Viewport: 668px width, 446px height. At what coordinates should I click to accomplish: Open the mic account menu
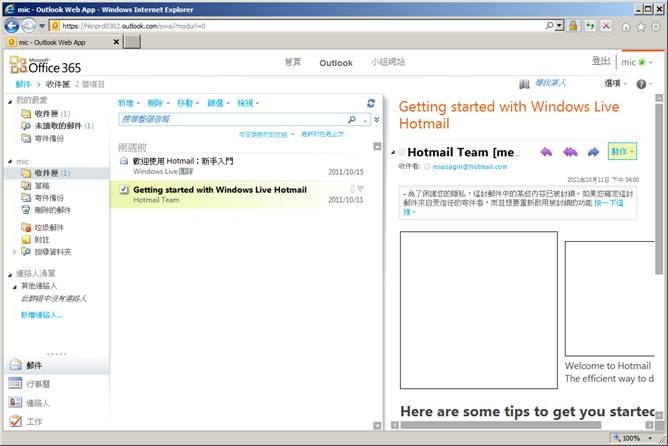click(x=637, y=63)
